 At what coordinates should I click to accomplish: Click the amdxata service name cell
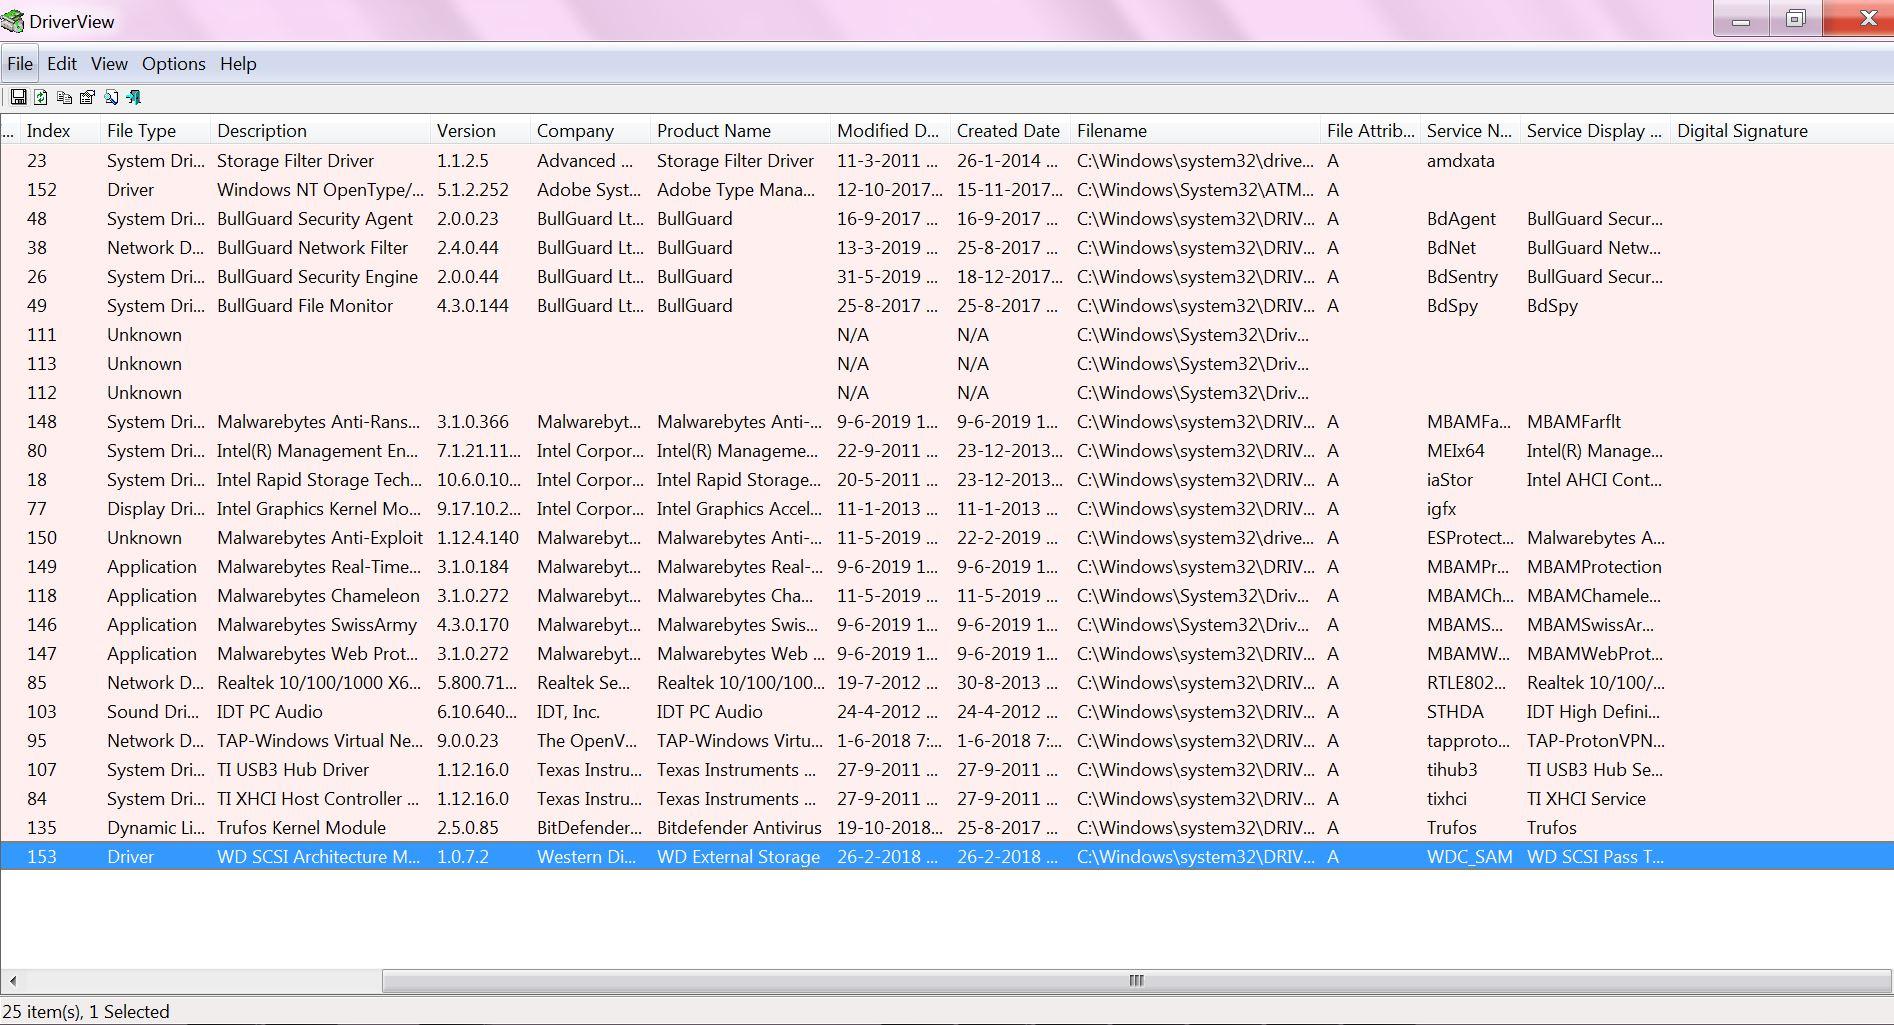[x=1460, y=161]
